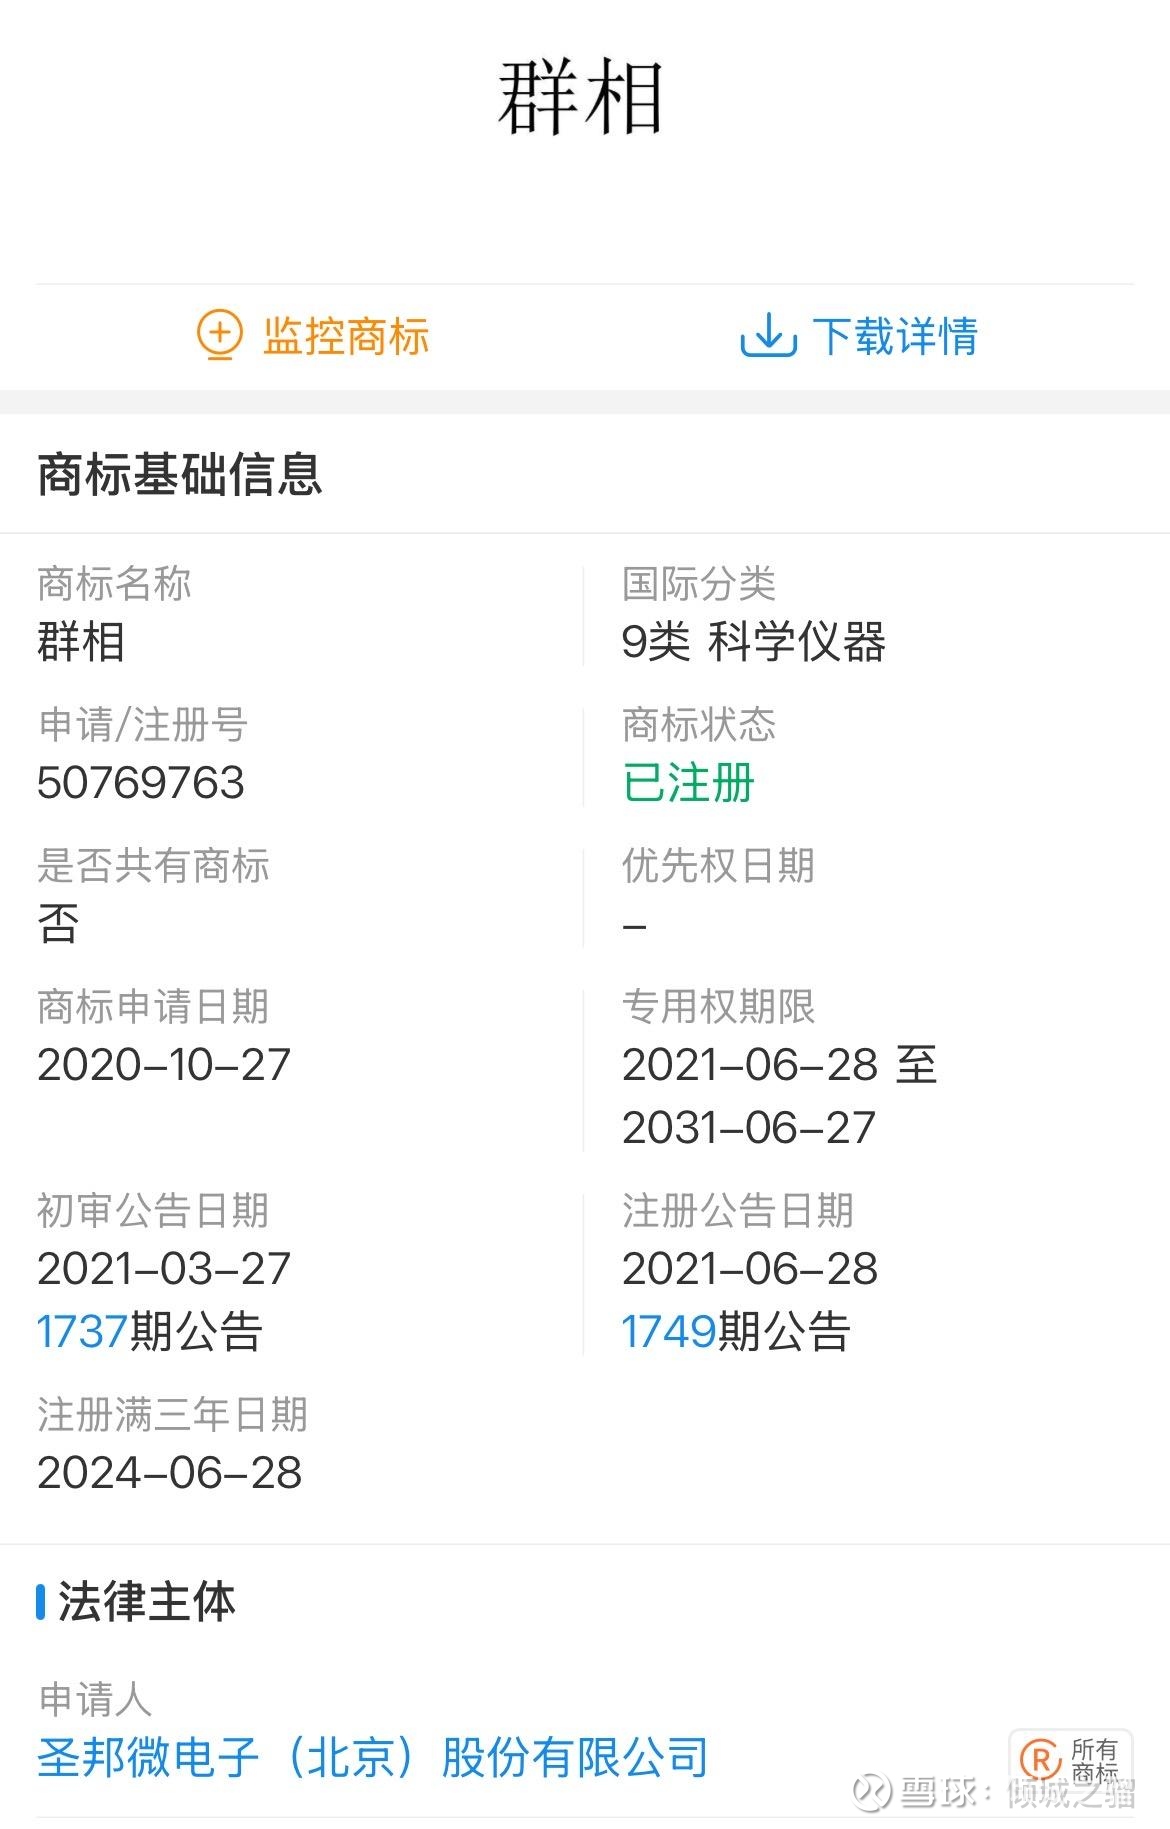Tap the 注册公告日期 field label
The height and width of the screenshot is (1829, 1170).
738,1211
